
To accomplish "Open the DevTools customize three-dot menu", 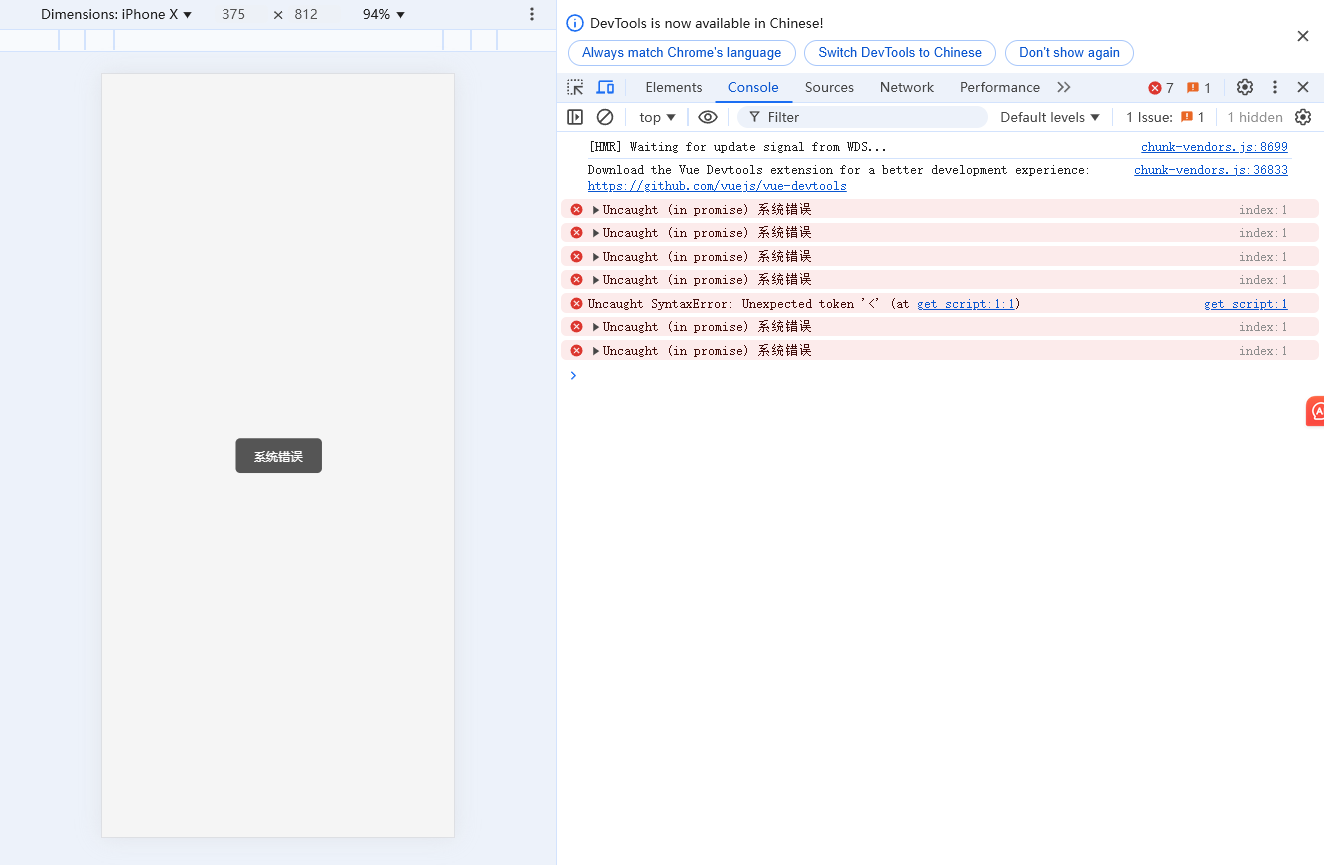I will 1275,87.
